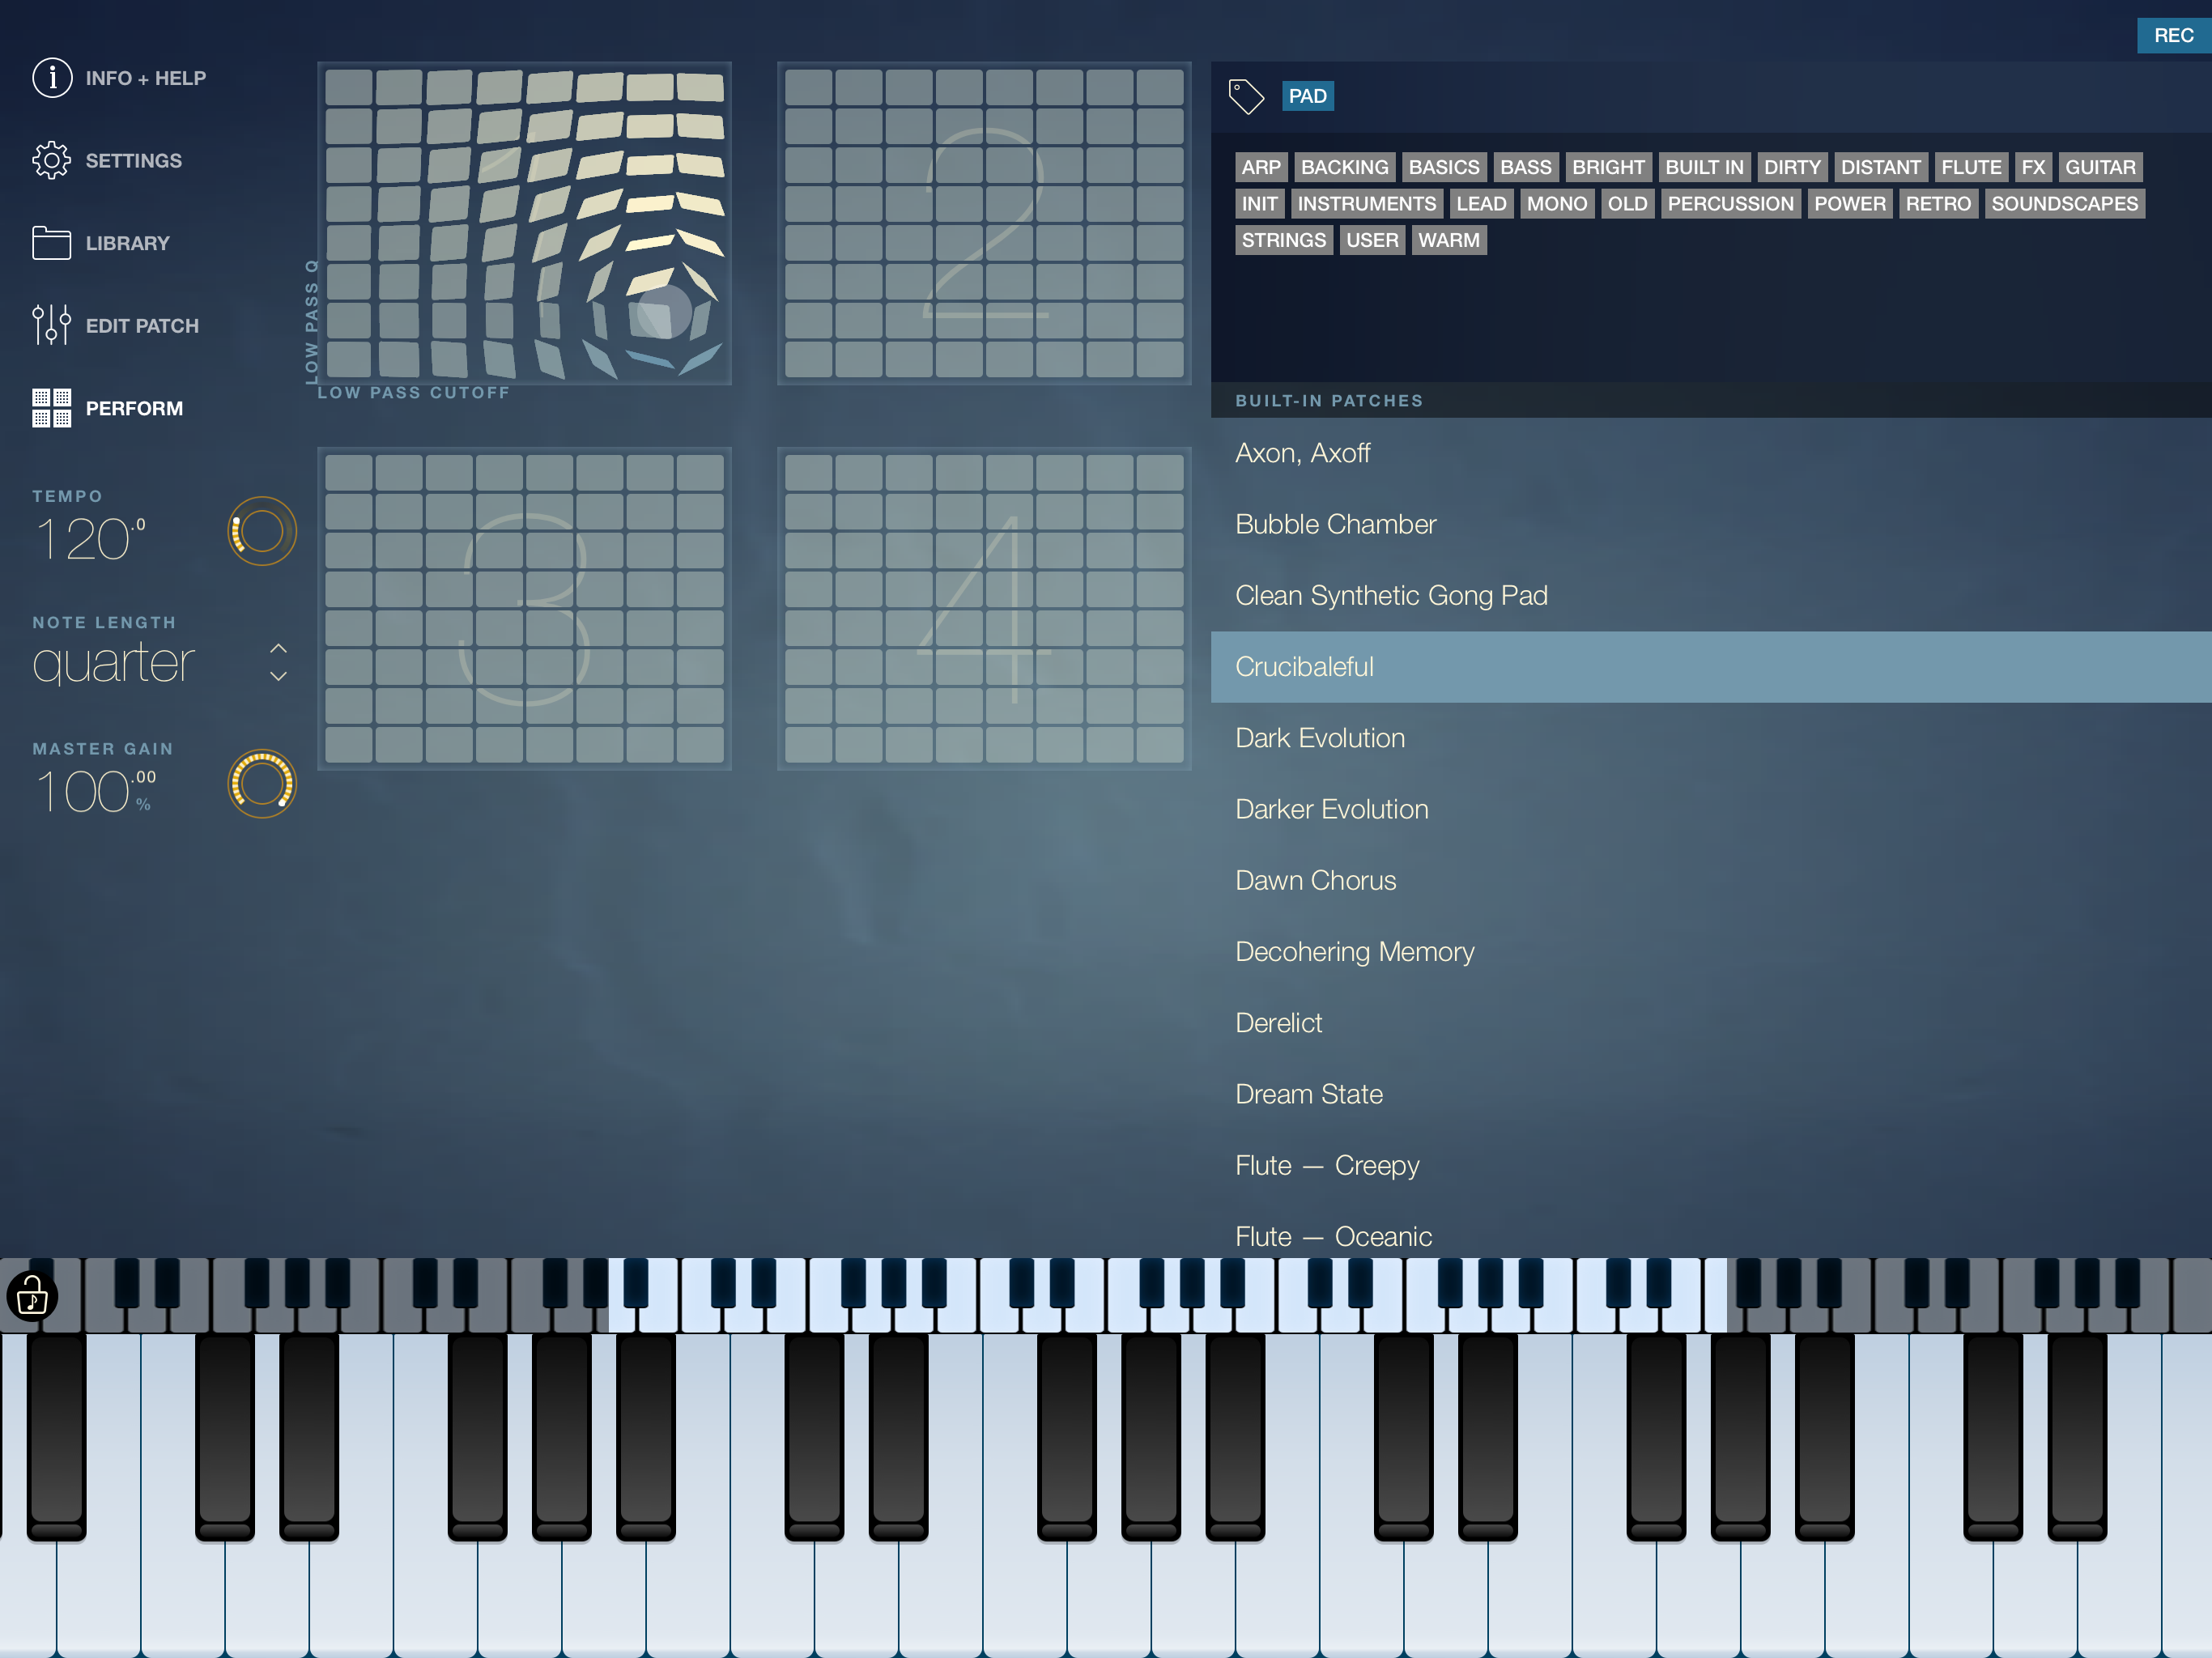Toggle the keyboard lock icon
This screenshot has height=1658, width=2212.
32,1296
